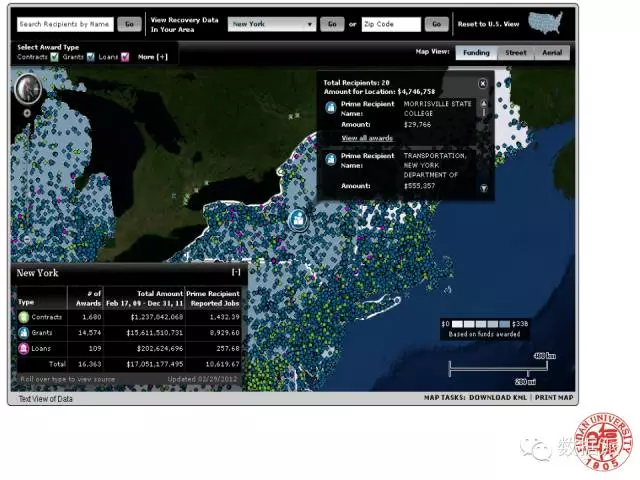Image resolution: width=640 pixels, height=480 pixels.
Task: Click the Transportation Department recipient icon
Action: [331, 157]
